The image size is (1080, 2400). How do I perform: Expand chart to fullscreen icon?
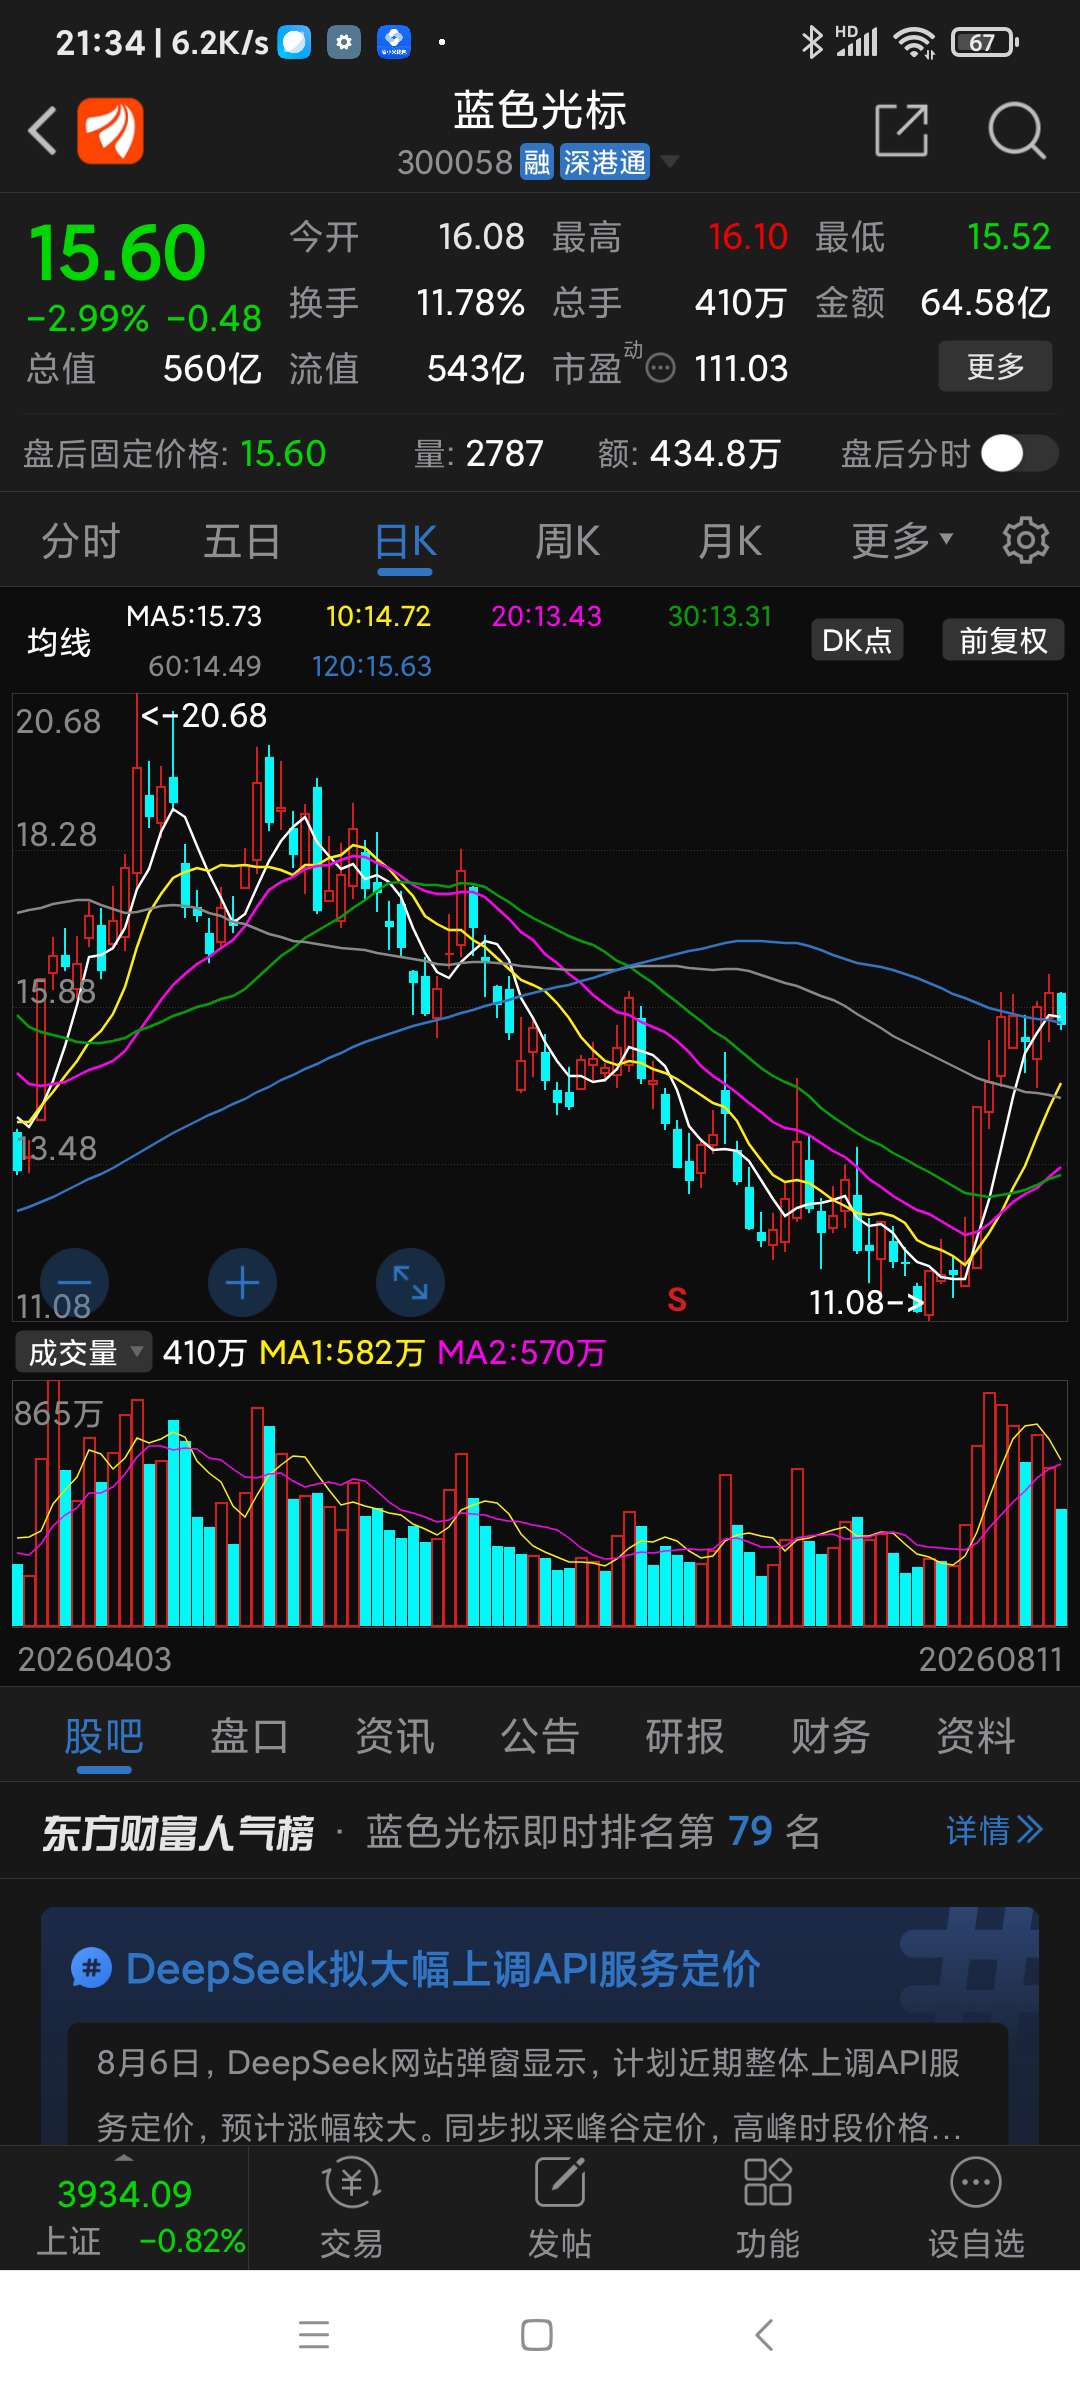(x=410, y=1282)
